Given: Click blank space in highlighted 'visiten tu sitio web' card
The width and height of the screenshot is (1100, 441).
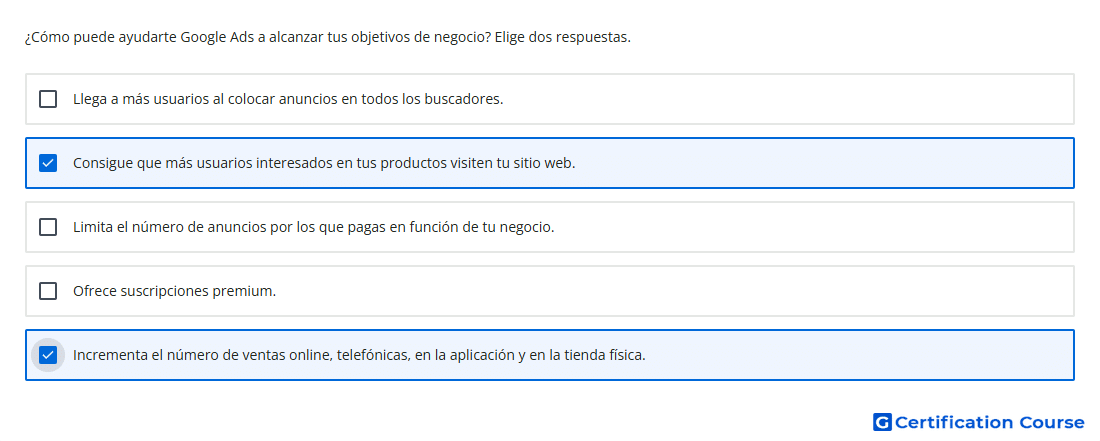Looking at the screenshot, I should point(821,163).
